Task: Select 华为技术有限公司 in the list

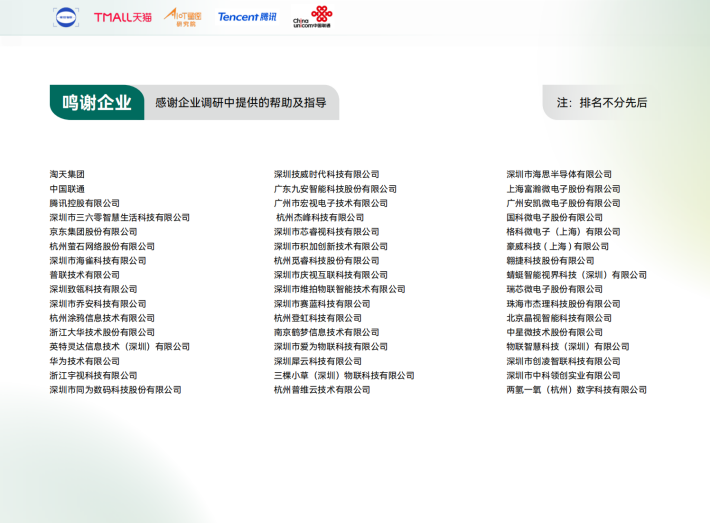Action: [84, 361]
